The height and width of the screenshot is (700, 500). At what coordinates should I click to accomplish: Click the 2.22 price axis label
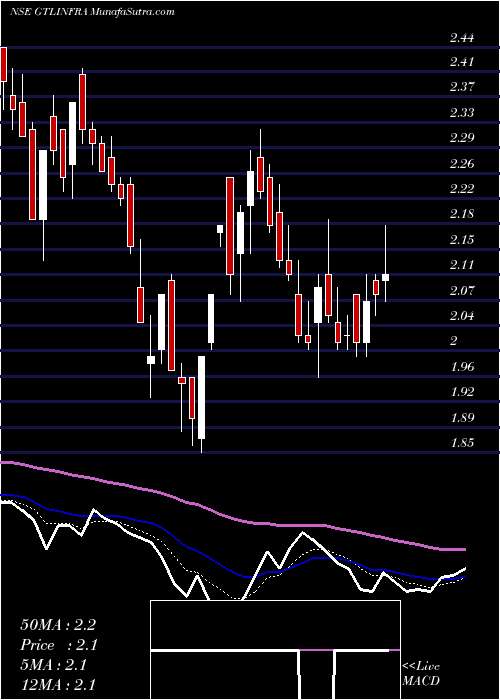462,188
